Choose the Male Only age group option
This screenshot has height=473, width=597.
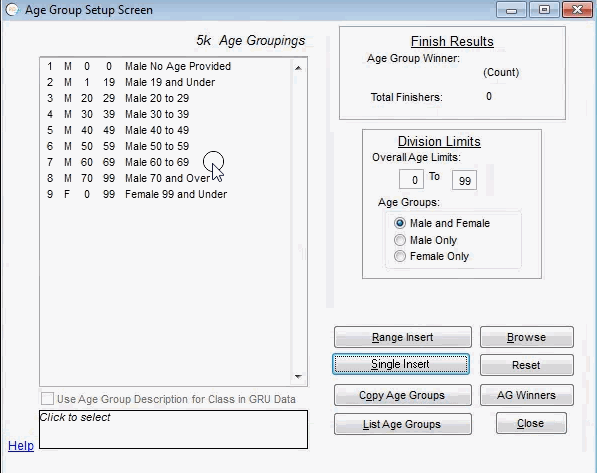400,240
